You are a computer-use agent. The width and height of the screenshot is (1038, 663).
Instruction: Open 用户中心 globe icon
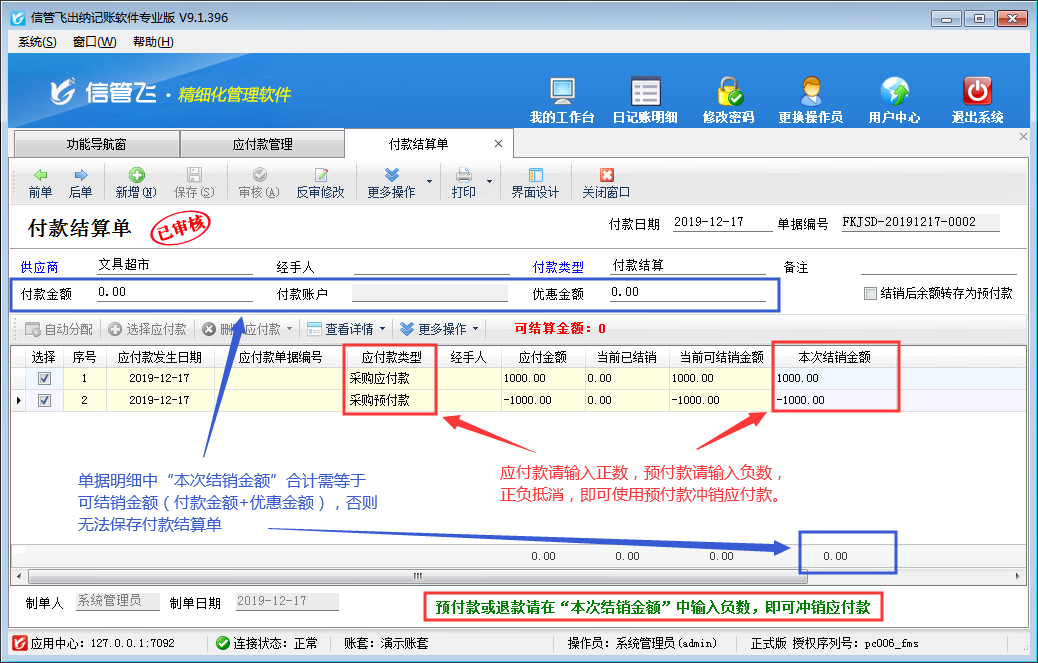click(x=894, y=92)
